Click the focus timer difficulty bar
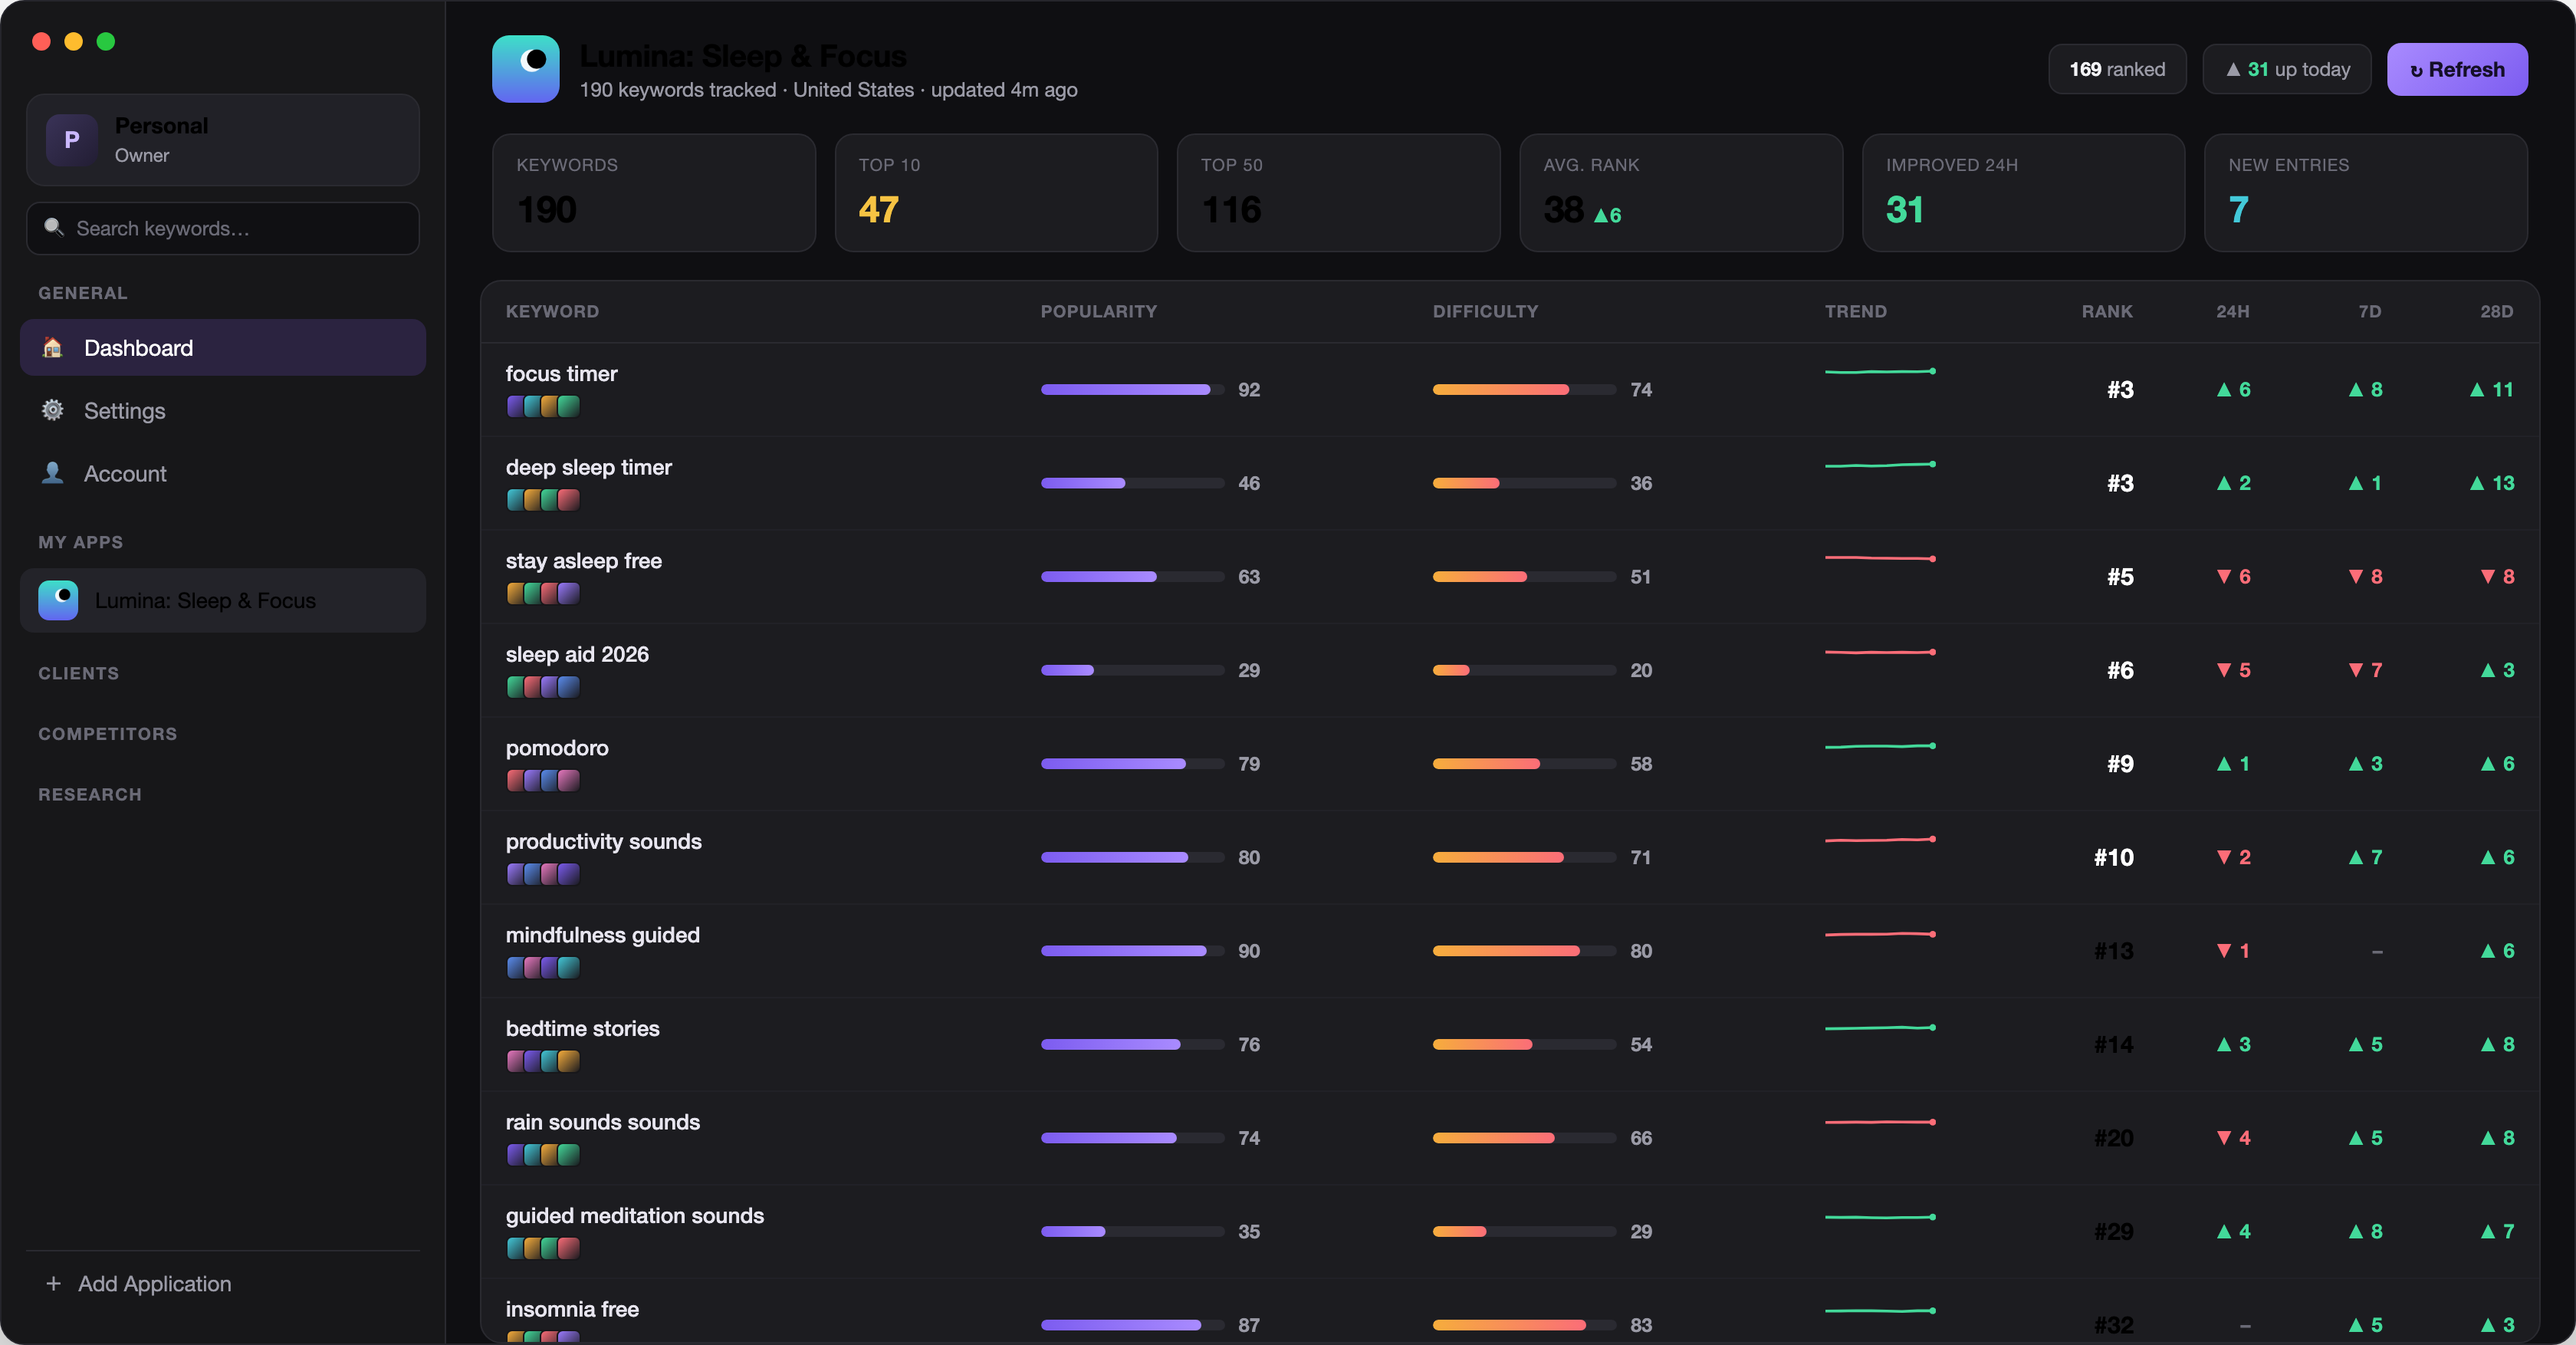This screenshot has height=1345, width=2576. click(x=1524, y=389)
